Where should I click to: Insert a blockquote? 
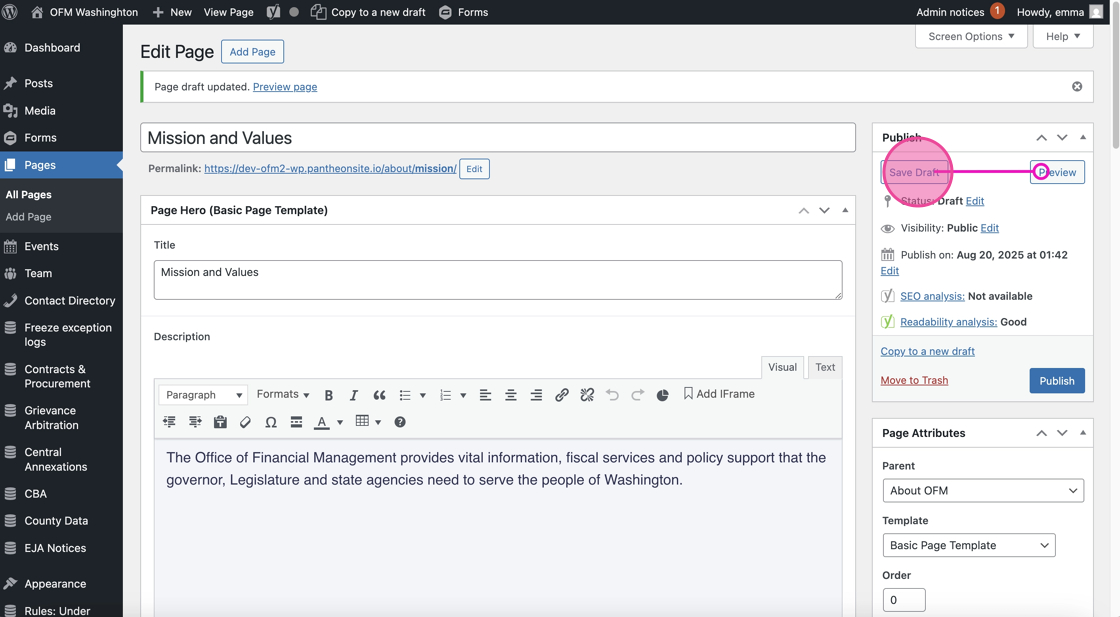coord(379,395)
